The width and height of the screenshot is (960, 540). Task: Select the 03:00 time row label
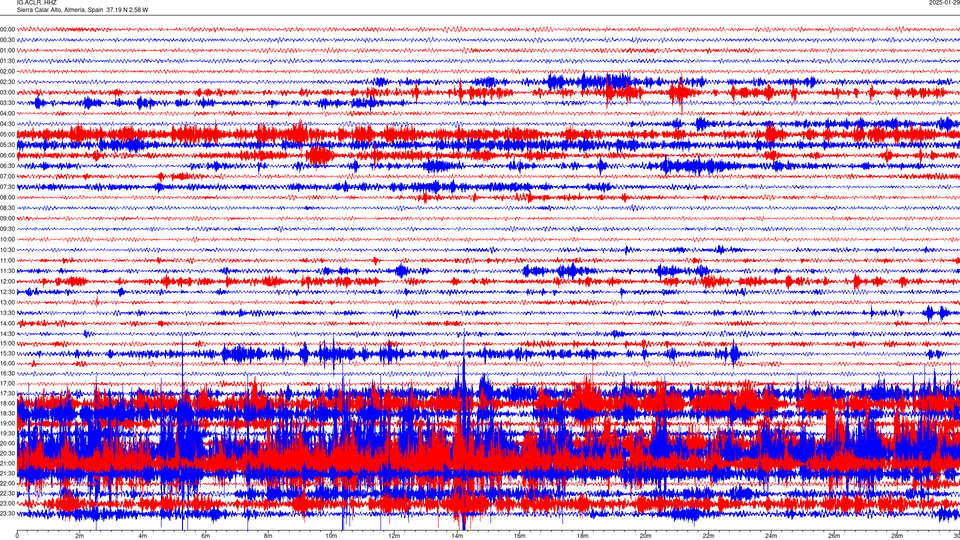point(7,92)
